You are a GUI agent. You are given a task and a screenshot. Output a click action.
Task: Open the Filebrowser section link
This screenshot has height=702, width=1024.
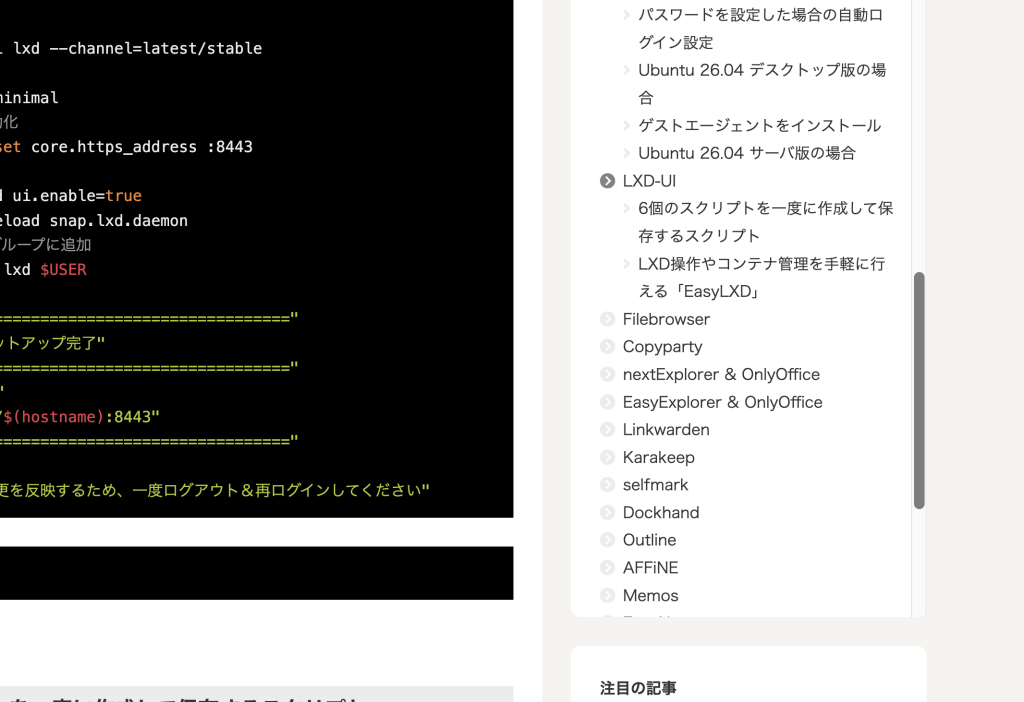tap(666, 319)
